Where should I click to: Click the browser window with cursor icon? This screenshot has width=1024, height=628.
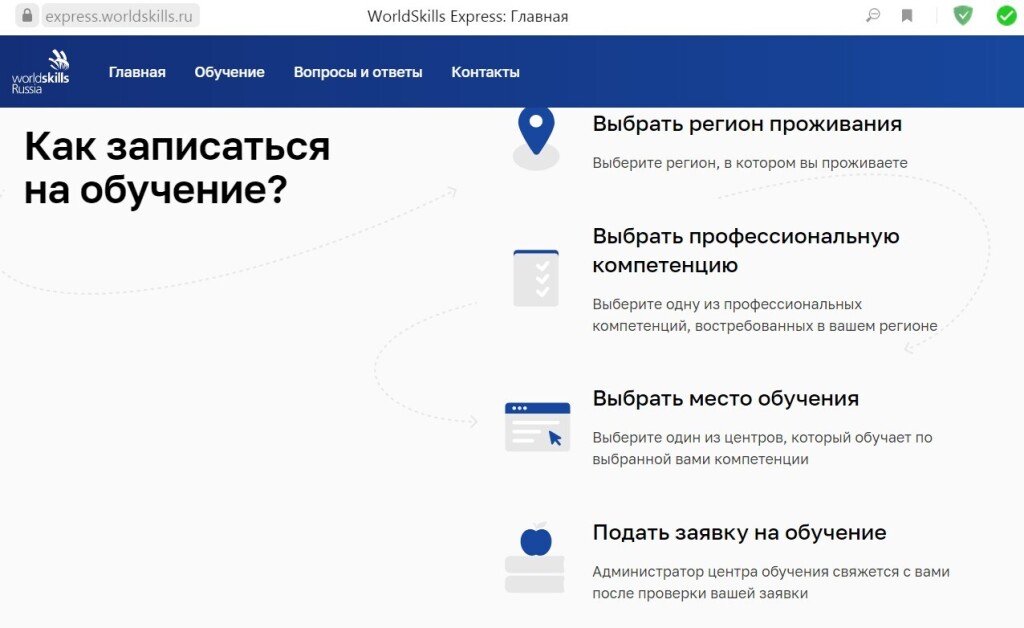pyautogui.click(x=537, y=426)
